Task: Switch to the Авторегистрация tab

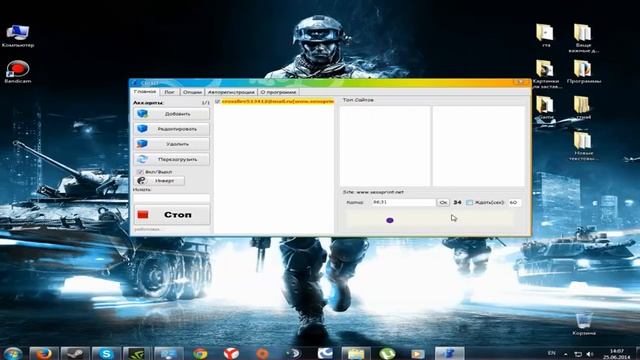Action: click(x=231, y=92)
